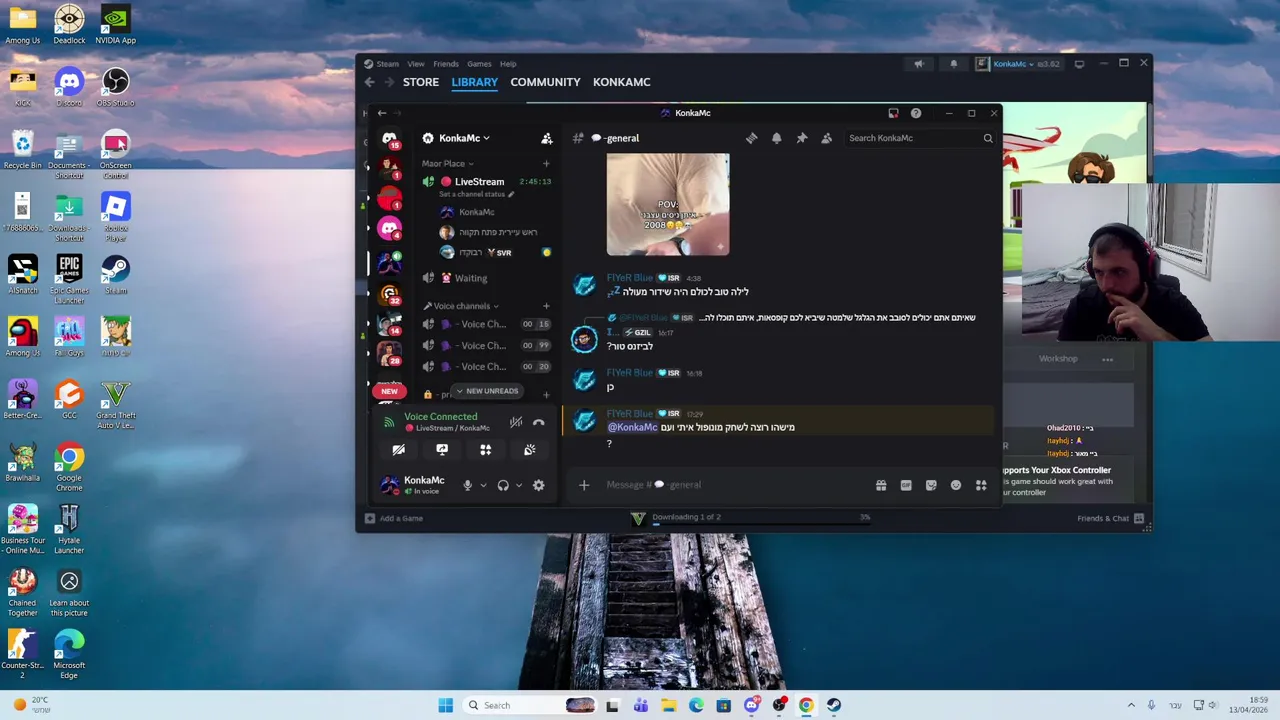Open Discord inbox icon in title bar
The image size is (1280, 720).
coord(893,113)
